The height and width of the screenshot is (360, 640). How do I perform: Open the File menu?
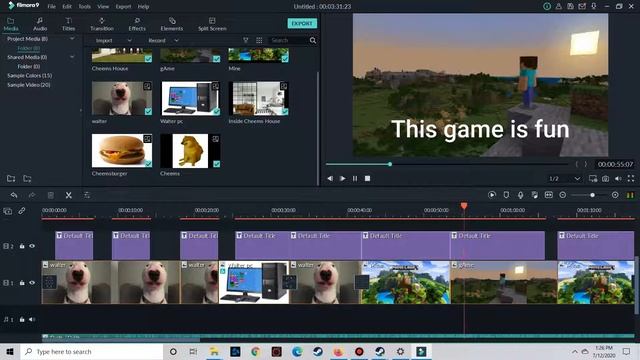point(51,7)
